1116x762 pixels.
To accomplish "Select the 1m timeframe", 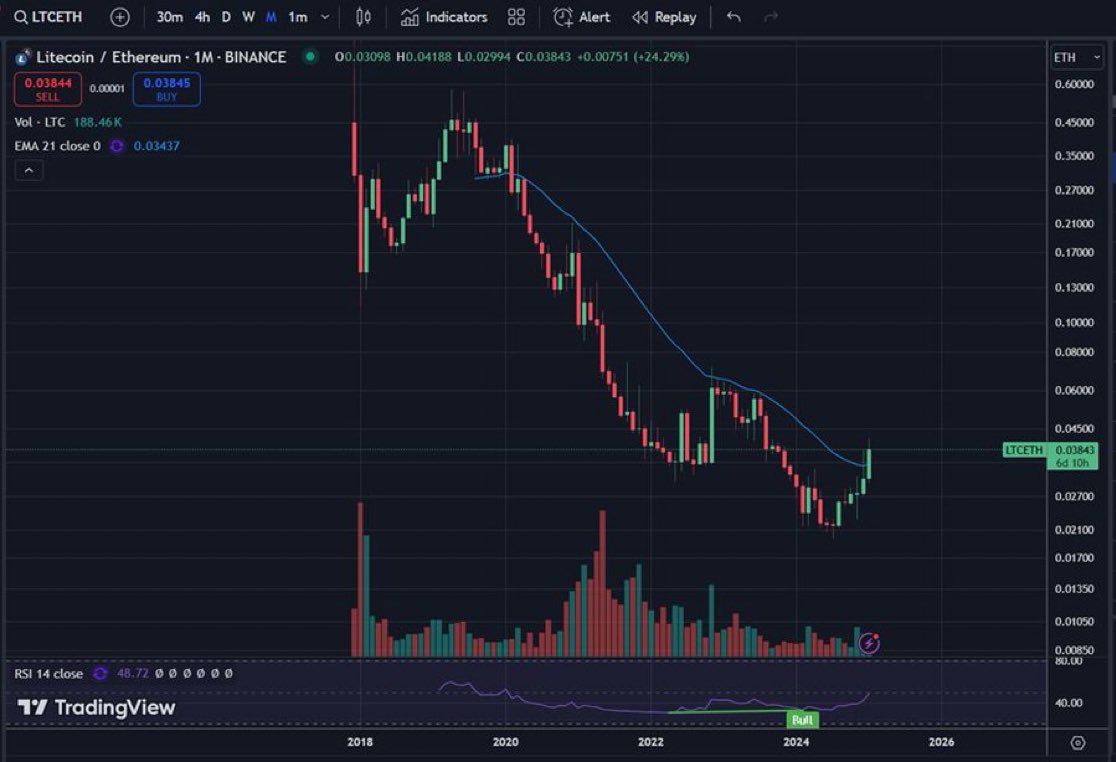I will (298, 17).
